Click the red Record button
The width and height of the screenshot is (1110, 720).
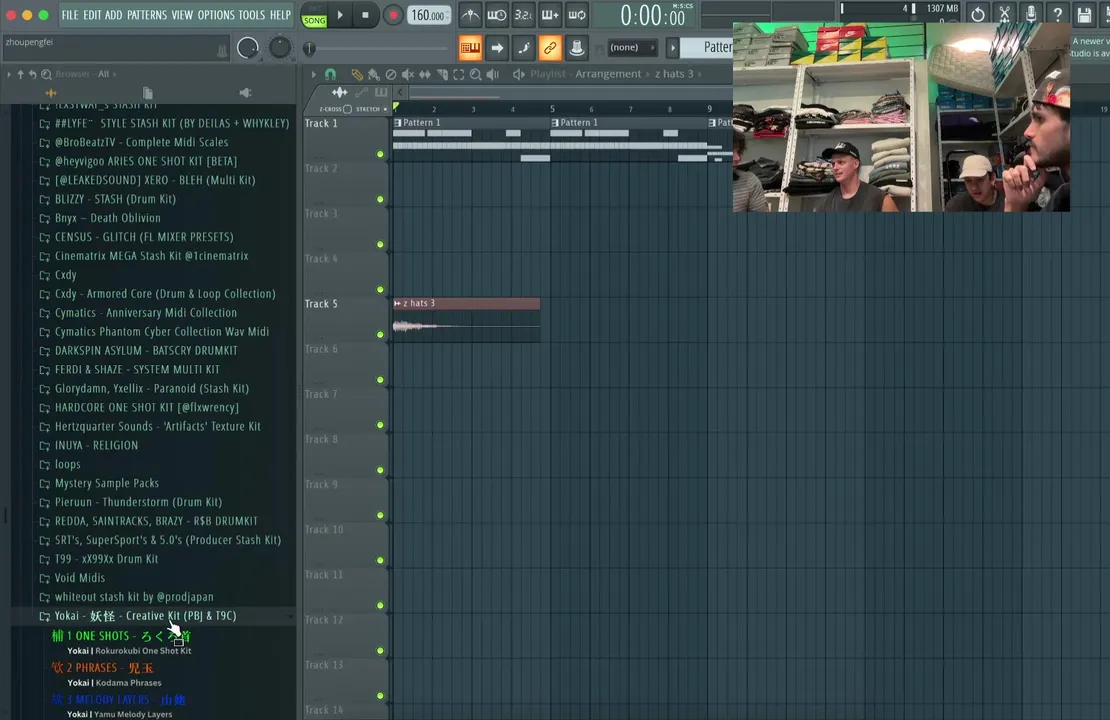pos(393,15)
